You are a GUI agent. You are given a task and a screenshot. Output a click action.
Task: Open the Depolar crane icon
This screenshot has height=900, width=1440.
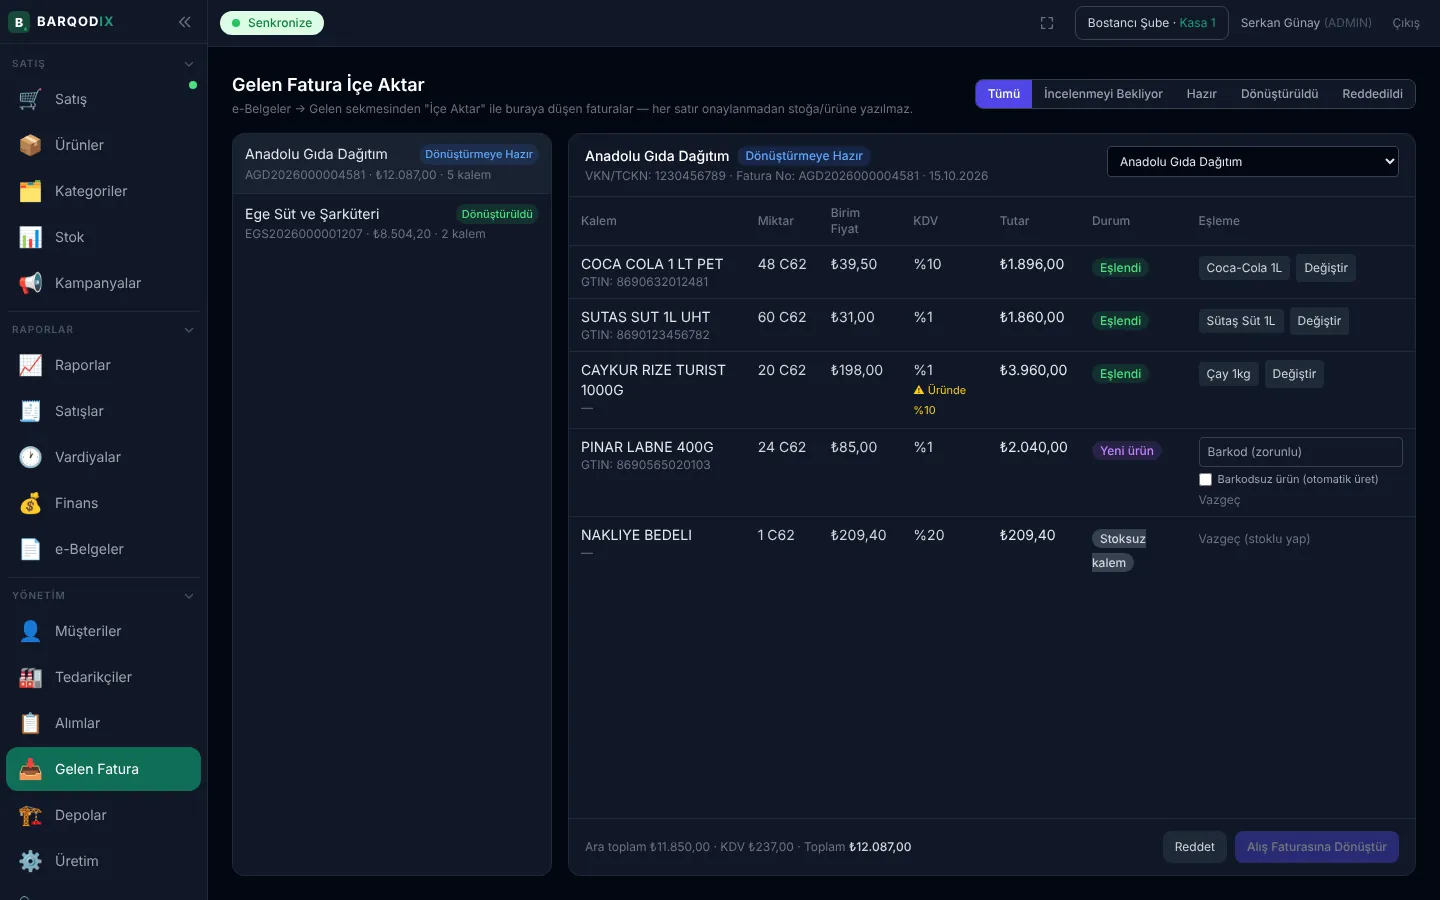coord(30,815)
